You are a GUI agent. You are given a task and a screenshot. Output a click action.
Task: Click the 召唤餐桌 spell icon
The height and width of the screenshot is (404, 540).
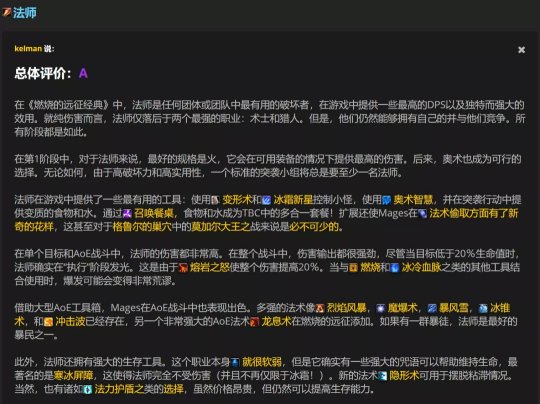click(x=127, y=214)
